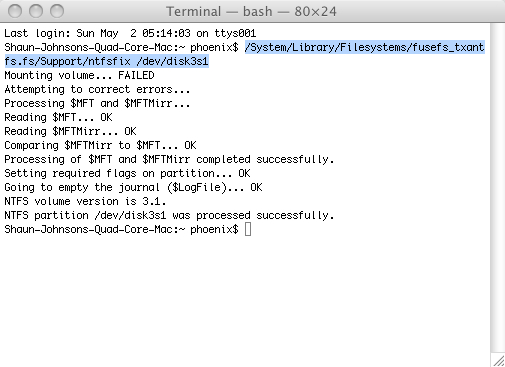Click the 'Mounting volume... FAILED' line
Screen dimensions: 505x367
(79, 75)
